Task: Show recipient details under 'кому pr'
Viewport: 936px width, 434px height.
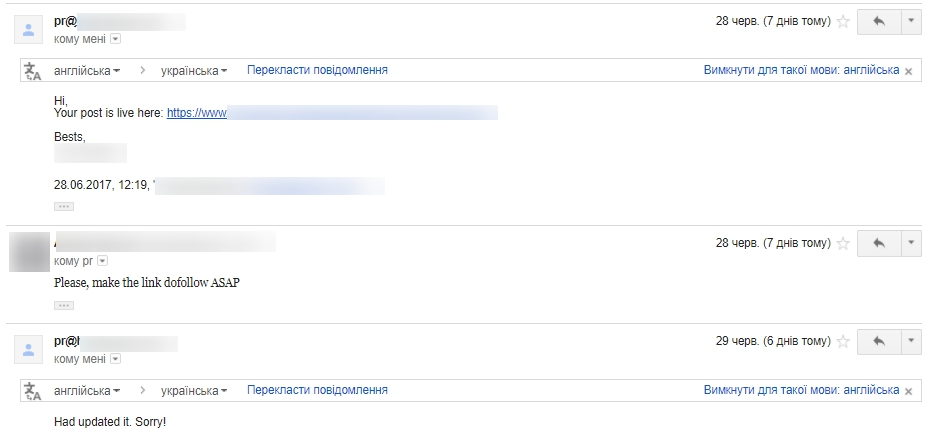Action: 102,261
